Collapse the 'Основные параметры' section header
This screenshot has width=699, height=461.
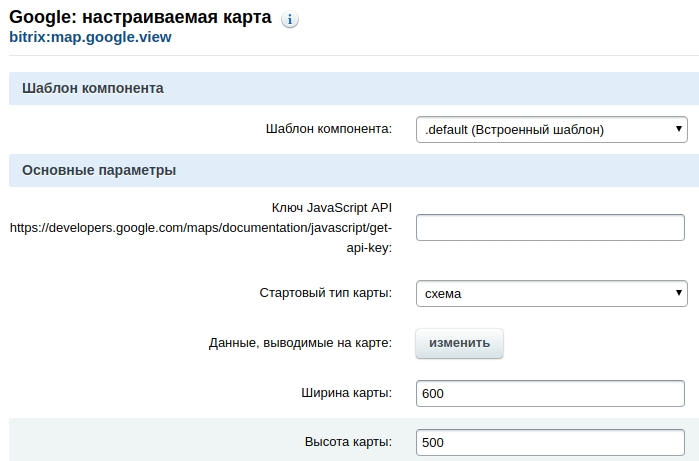click(99, 170)
